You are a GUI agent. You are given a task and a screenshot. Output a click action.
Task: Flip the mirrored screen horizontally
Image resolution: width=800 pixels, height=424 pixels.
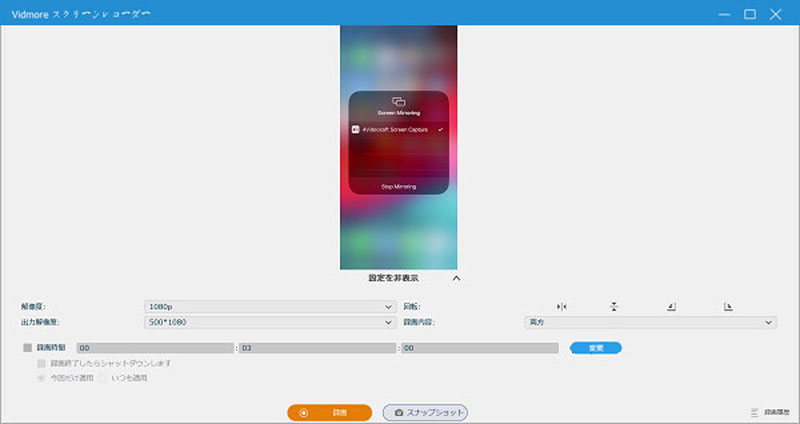(x=562, y=307)
